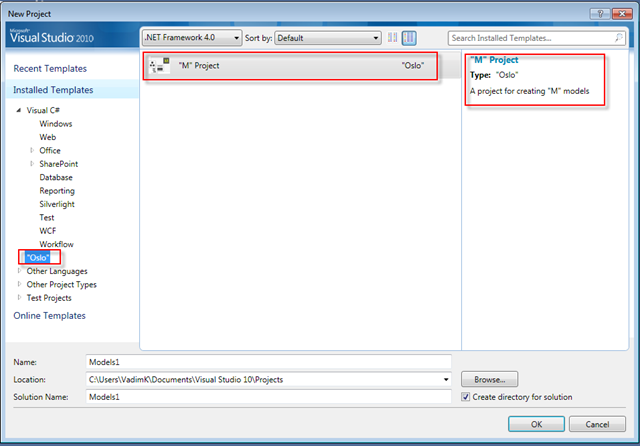Select the Database template category
Image resolution: width=640 pixels, height=446 pixels.
tap(56, 178)
